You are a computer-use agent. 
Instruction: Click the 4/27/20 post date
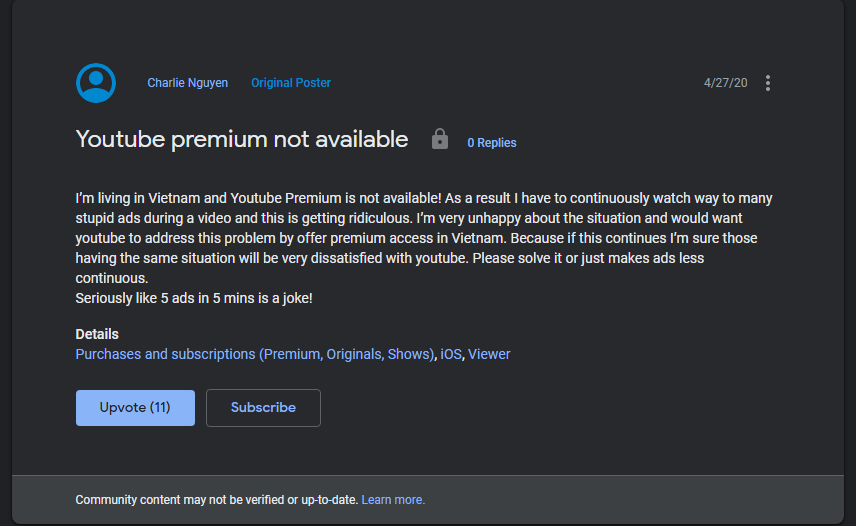726,83
